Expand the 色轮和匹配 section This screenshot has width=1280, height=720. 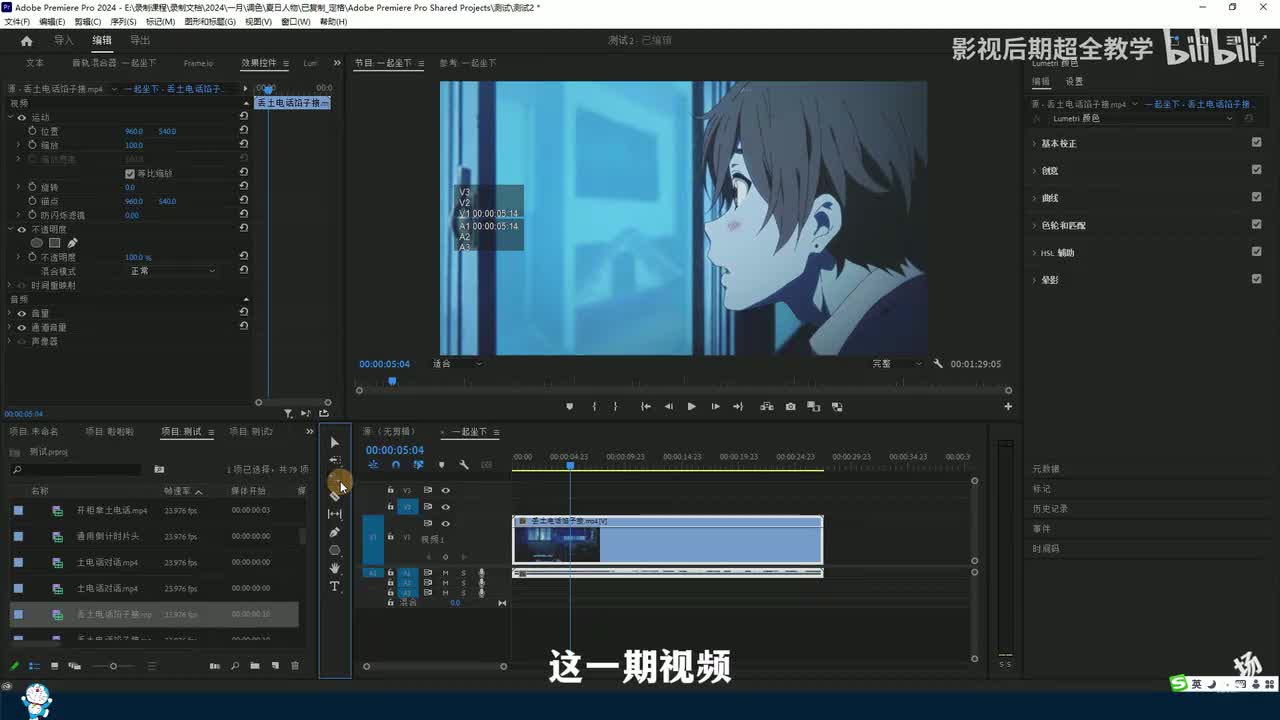click(1034, 226)
